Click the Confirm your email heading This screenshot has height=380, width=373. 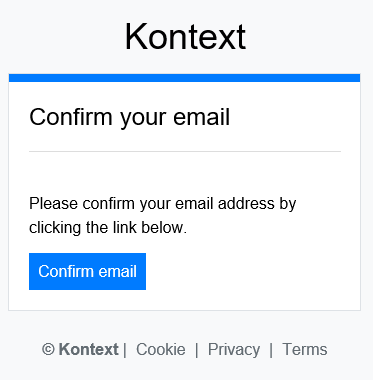[129, 117]
